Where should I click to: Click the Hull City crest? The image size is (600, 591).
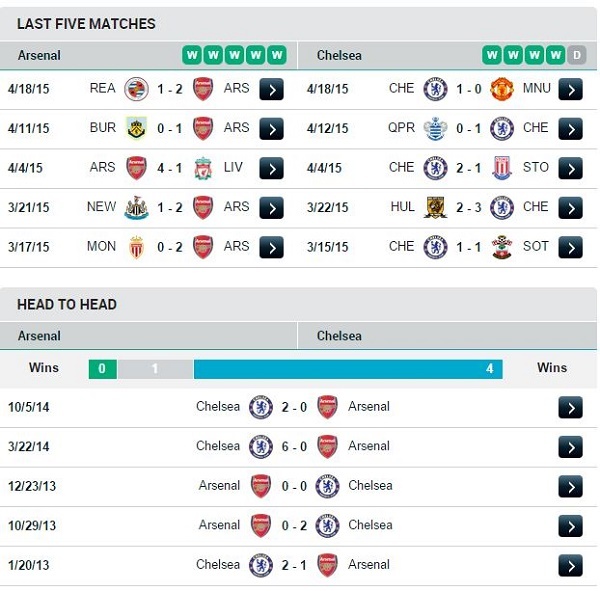[x=435, y=207]
